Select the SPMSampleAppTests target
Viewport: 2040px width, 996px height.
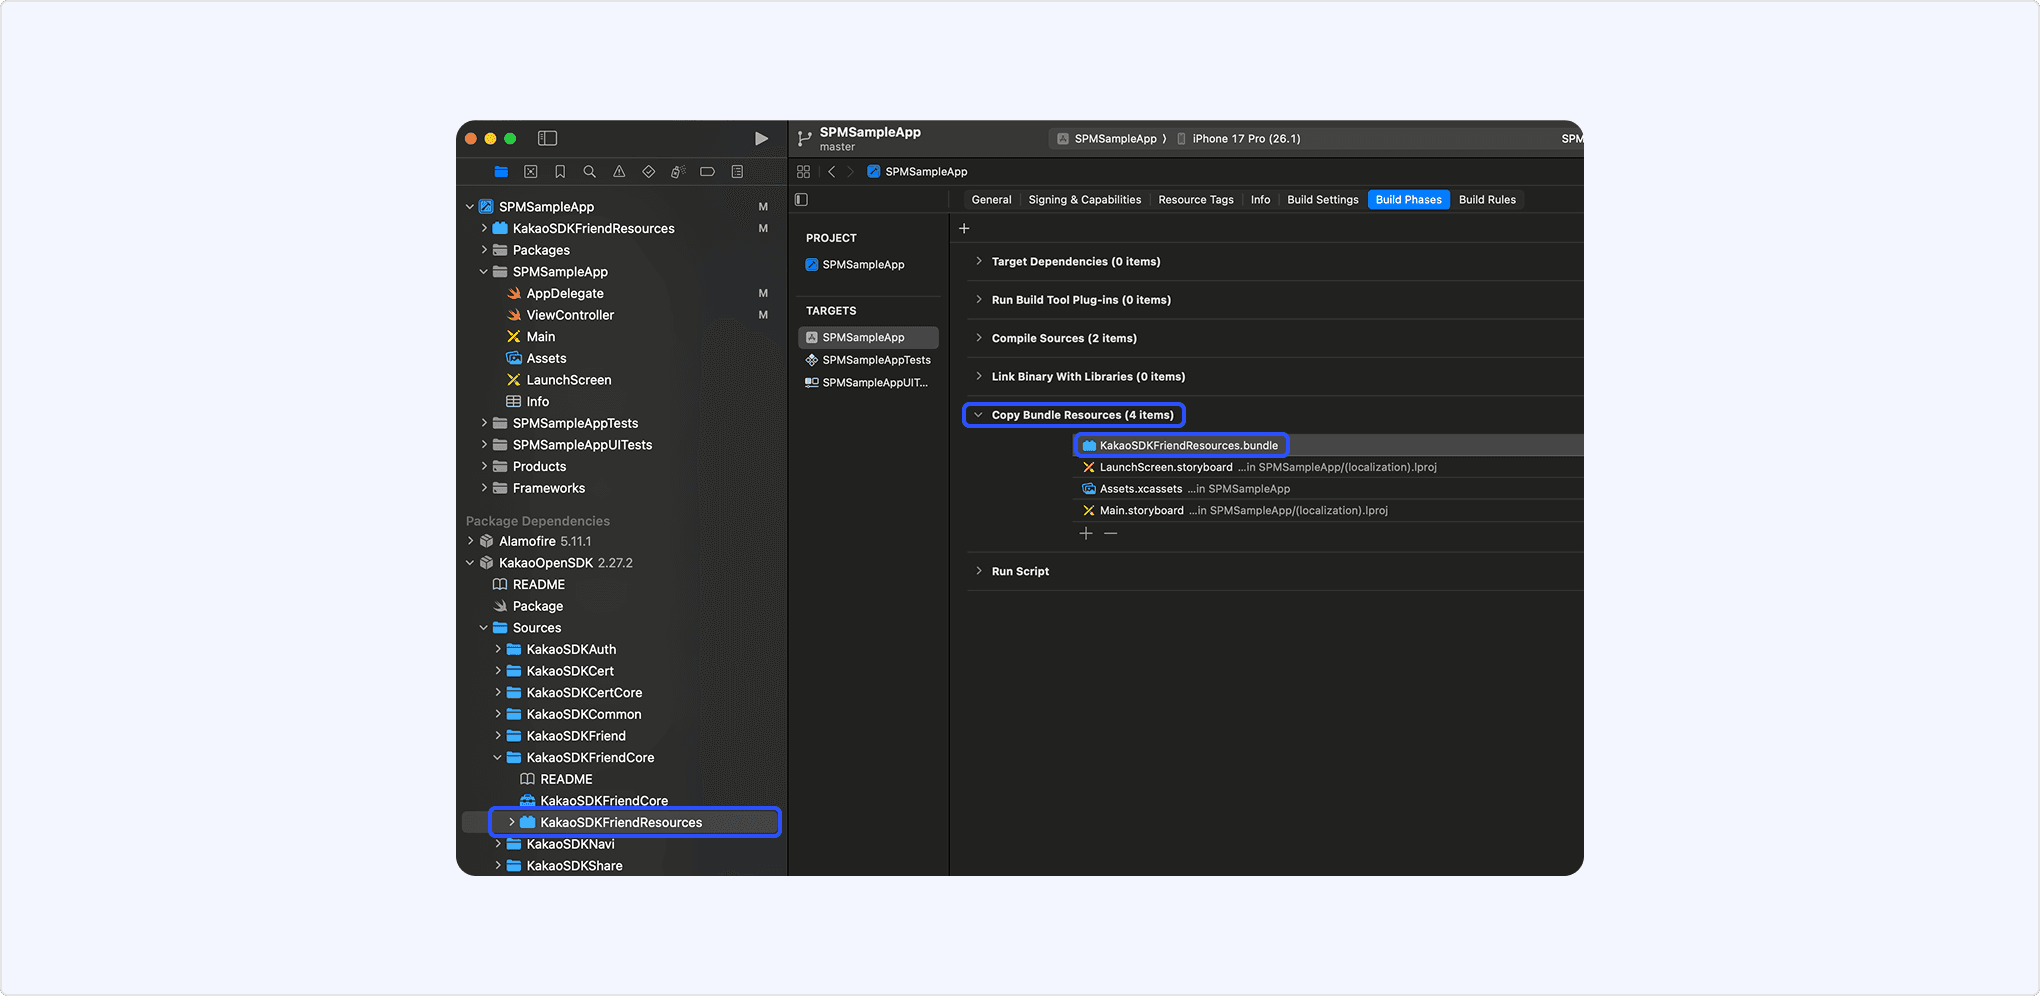pyautogui.click(x=875, y=360)
